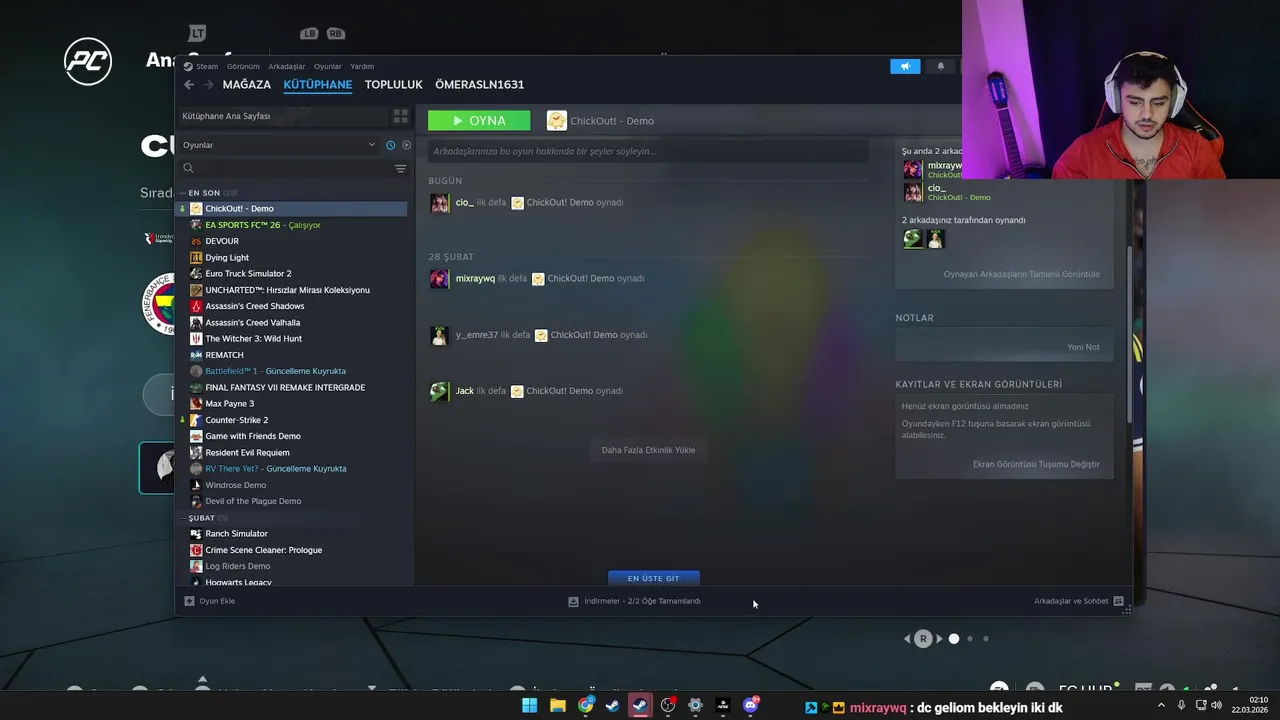Open File Explorer from the taskbar
The image size is (1280, 720).
click(x=558, y=705)
